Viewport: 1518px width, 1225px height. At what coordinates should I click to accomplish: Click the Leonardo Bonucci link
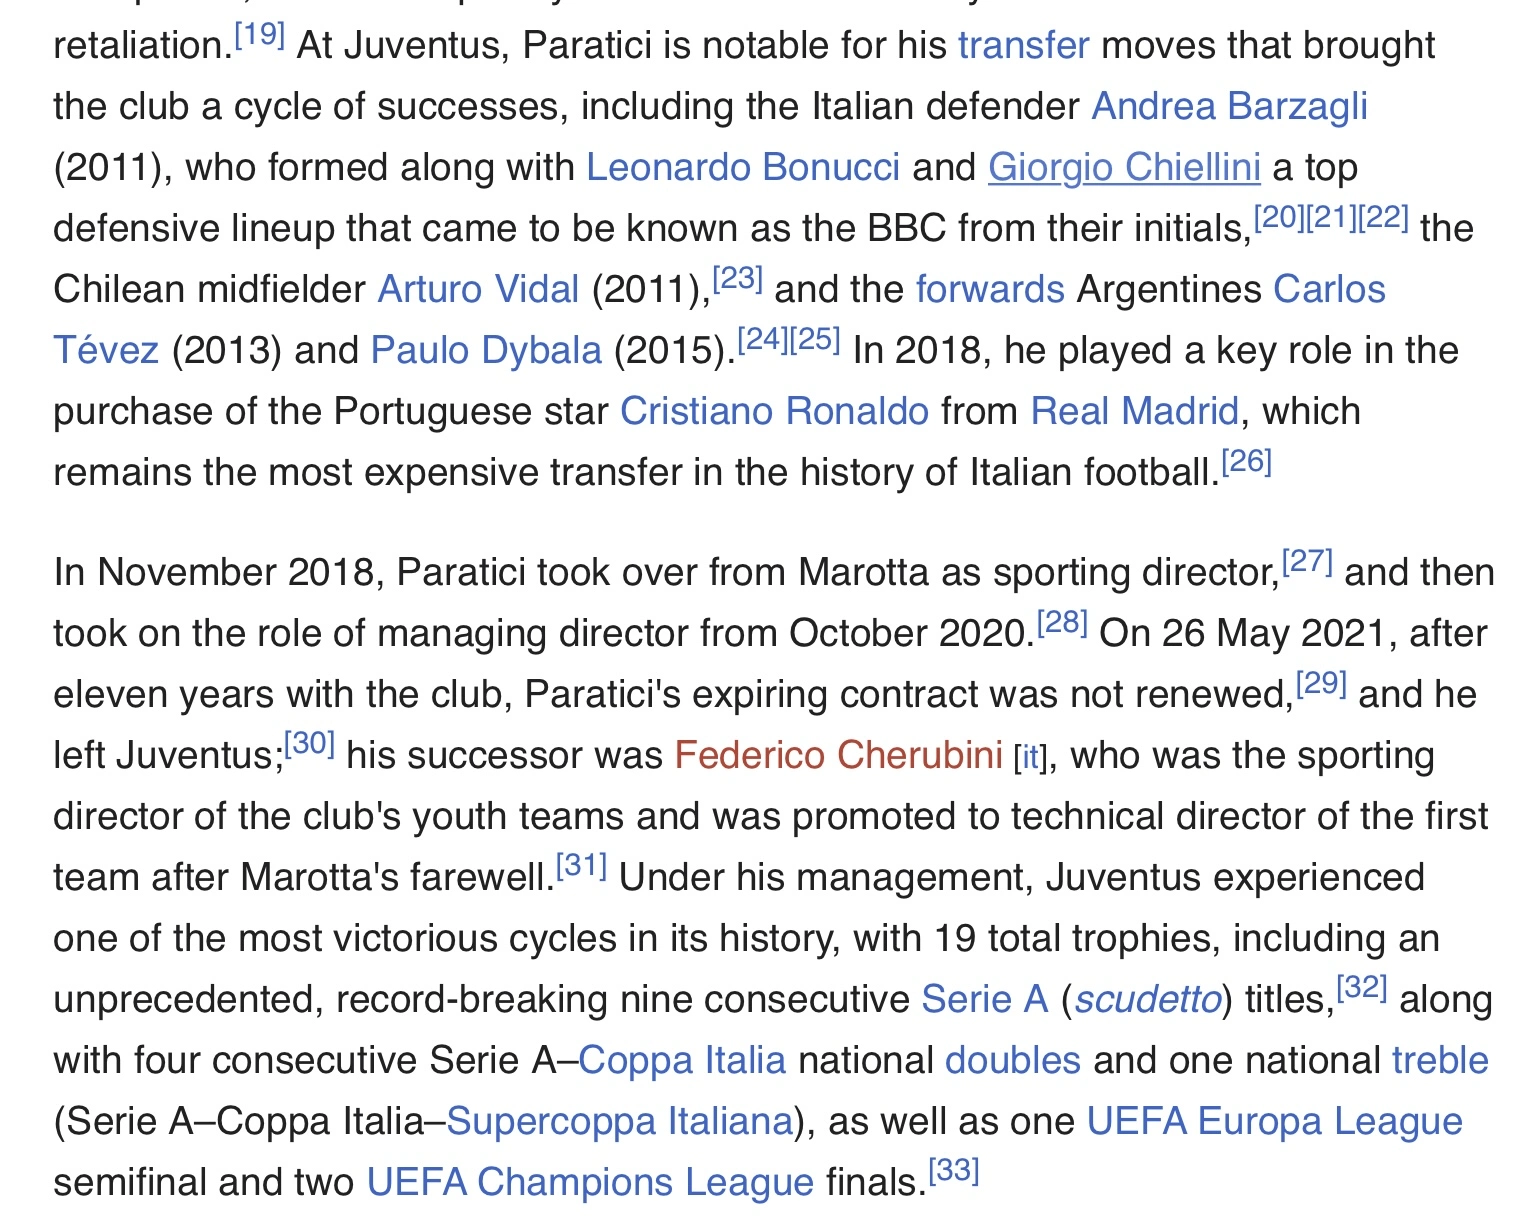point(743,168)
